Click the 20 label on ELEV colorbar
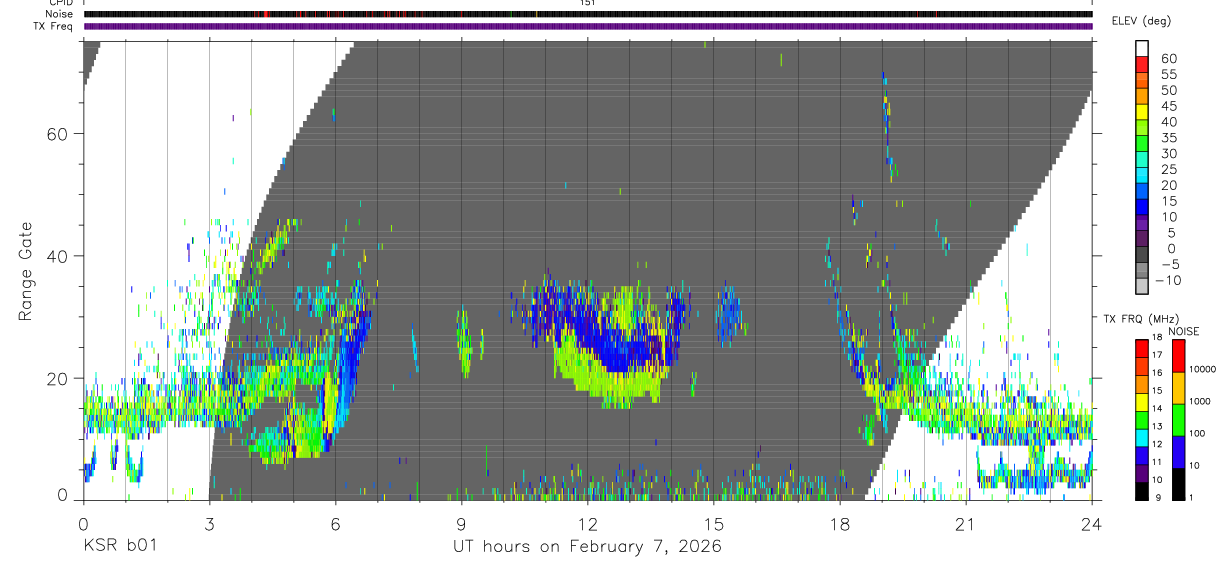The image size is (1228, 567). pos(1168,185)
